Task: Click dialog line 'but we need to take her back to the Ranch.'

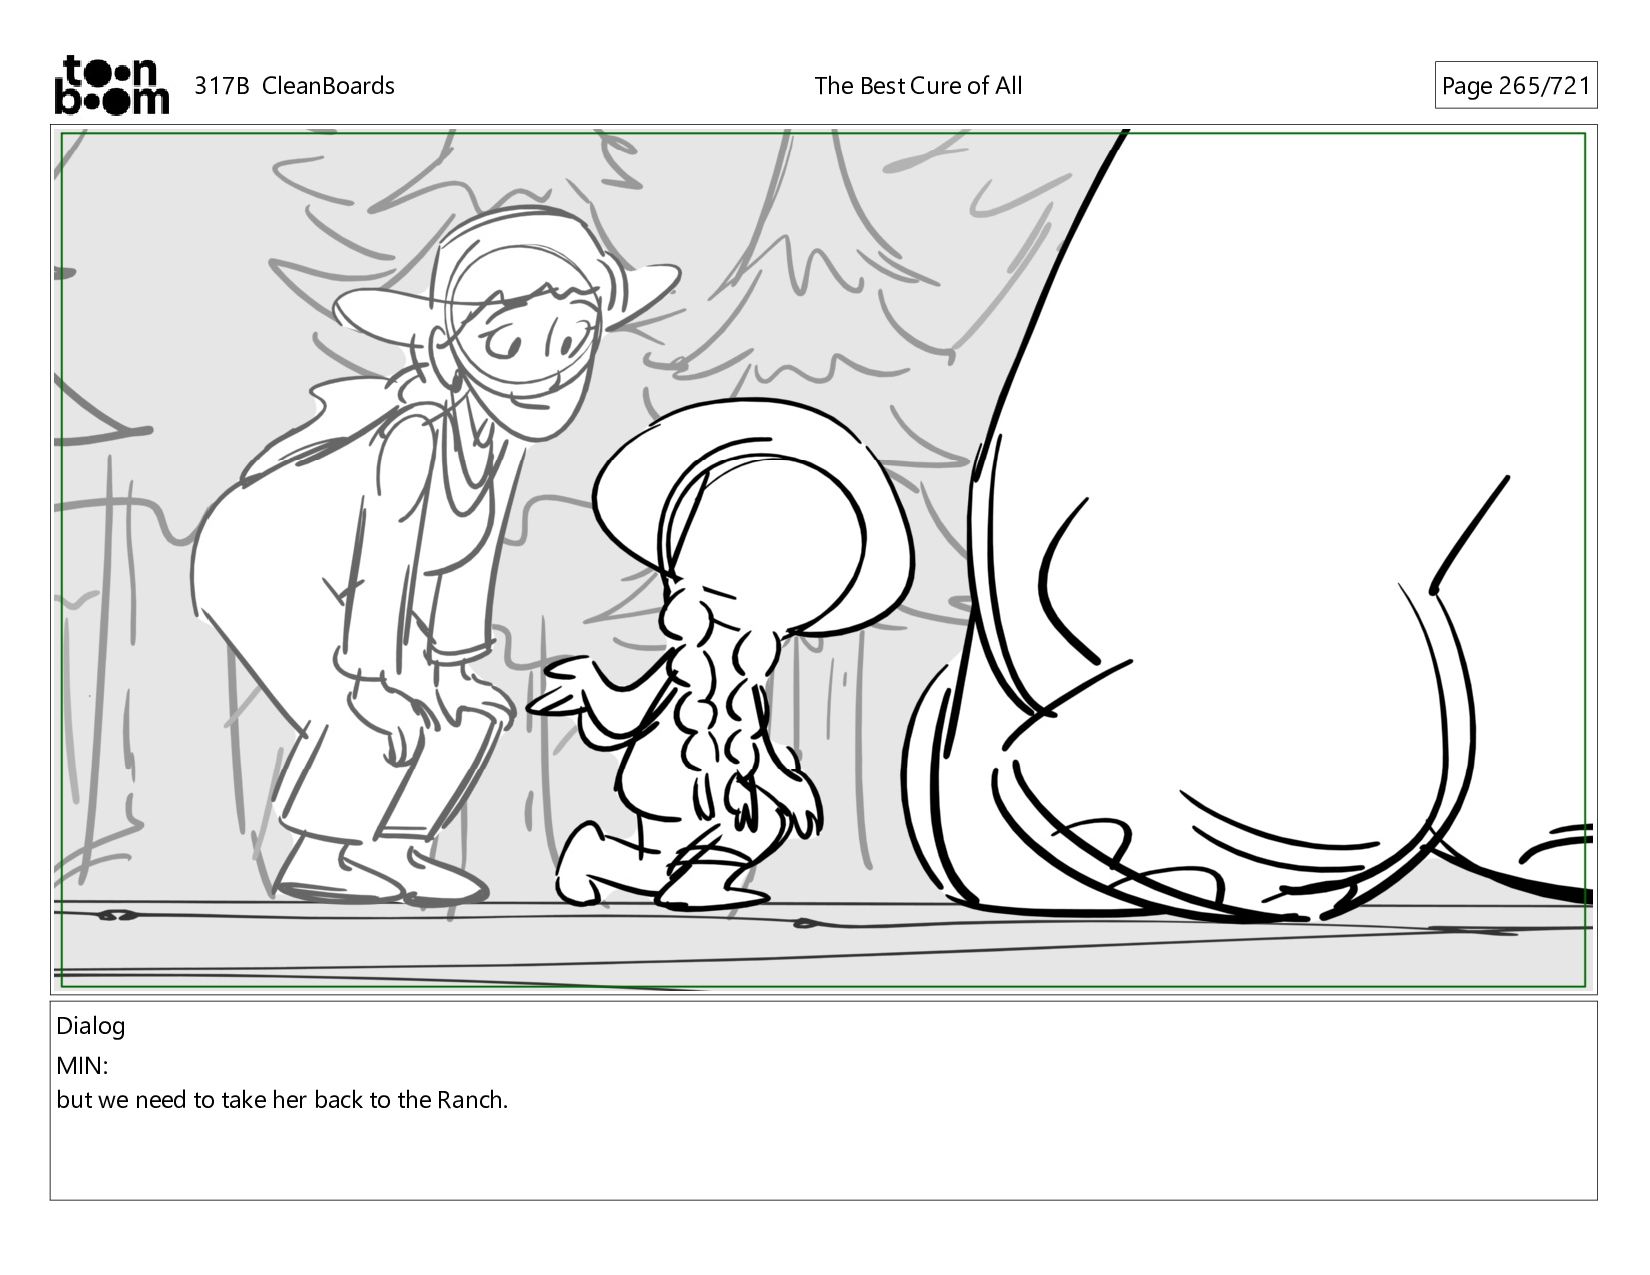Action: 282,1100
